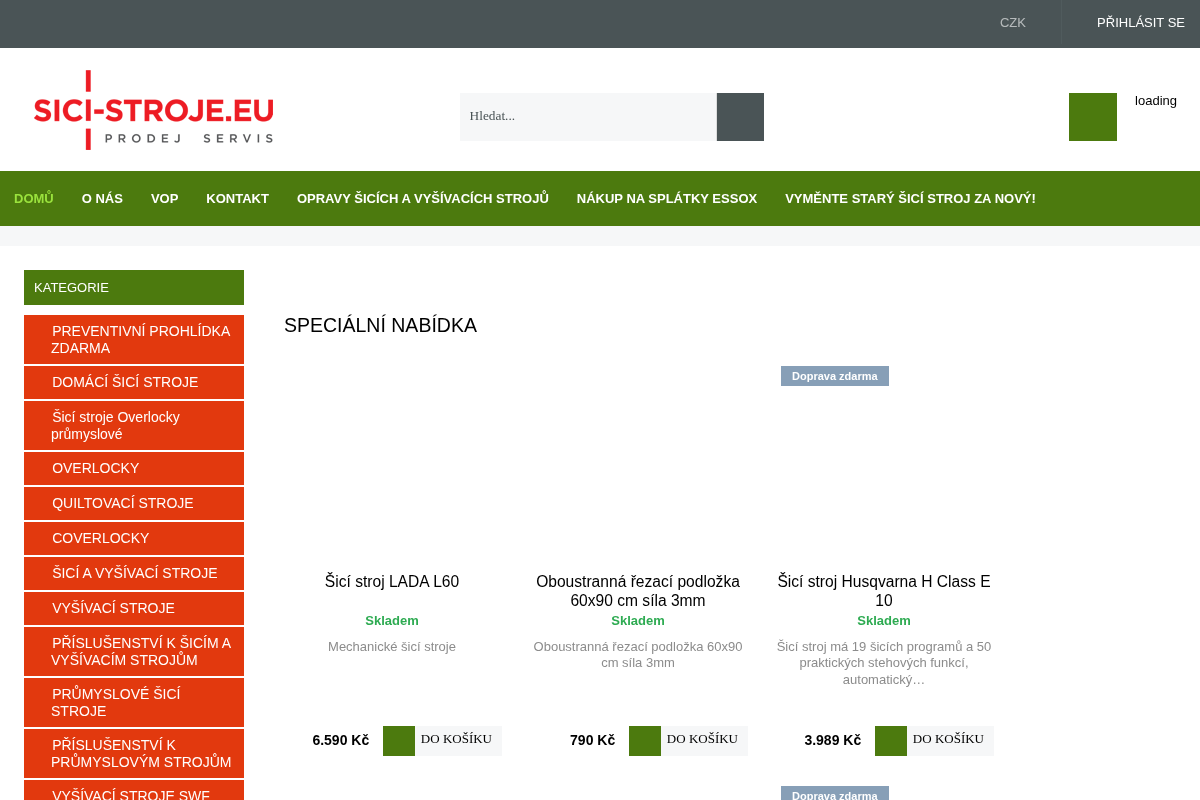This screenshot has width=1200, height=800.
Task: Open product title Šicí stroj LADA L60
Action: click(x=392, y=582)
